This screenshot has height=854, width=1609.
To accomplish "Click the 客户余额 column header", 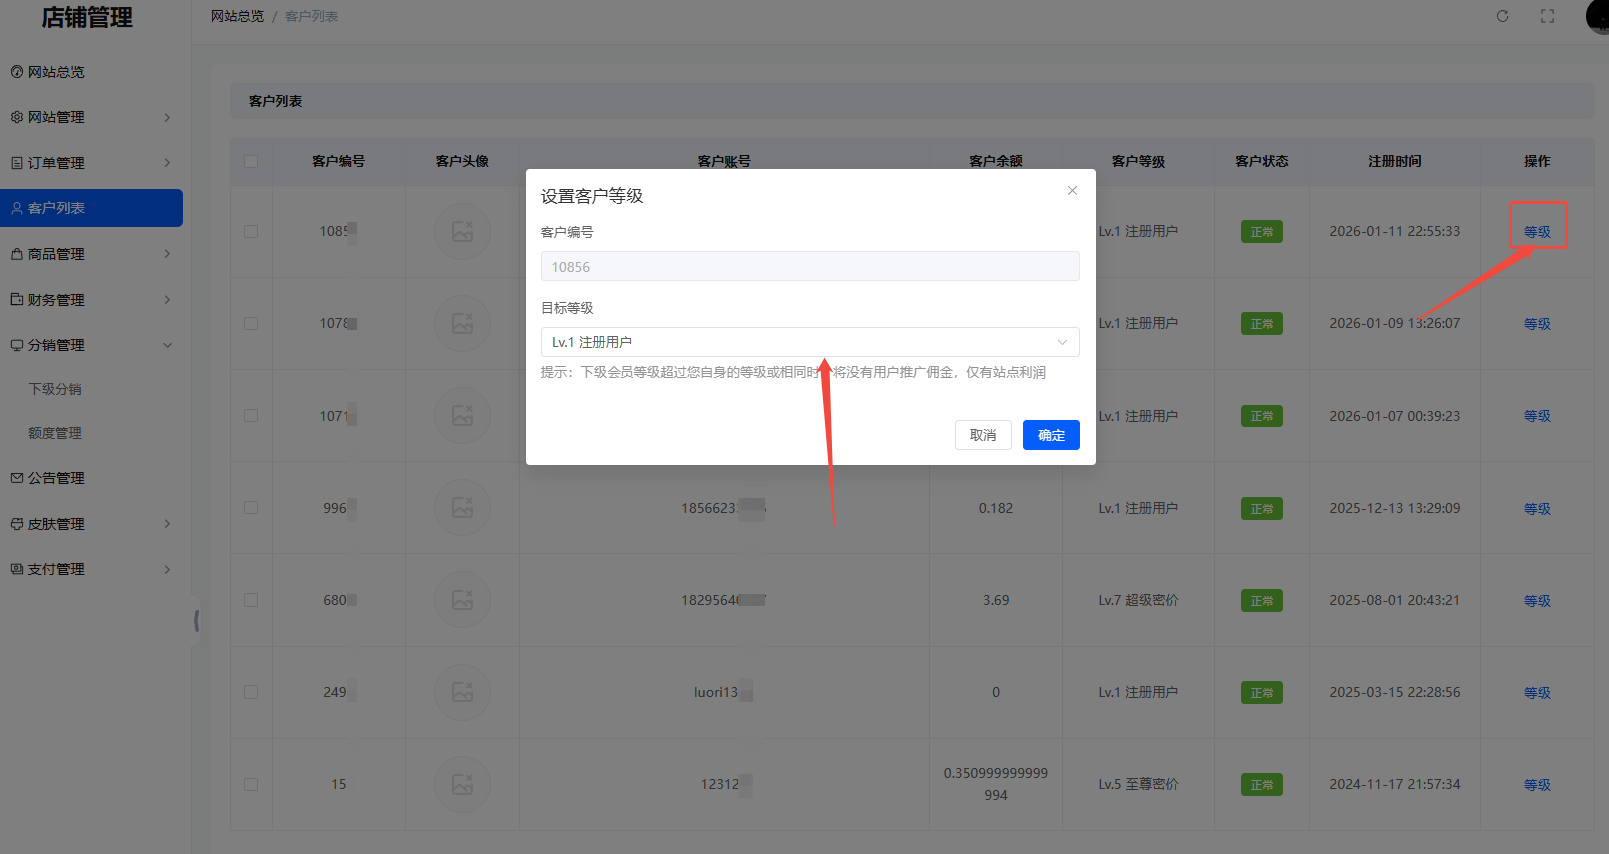I will click(996, 161).
